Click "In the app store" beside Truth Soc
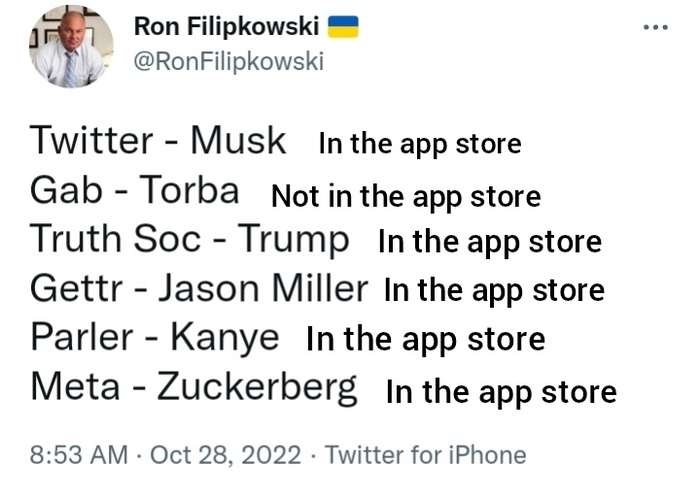The height and width of the screenshot is (497, 700). [x=490, y=242]
